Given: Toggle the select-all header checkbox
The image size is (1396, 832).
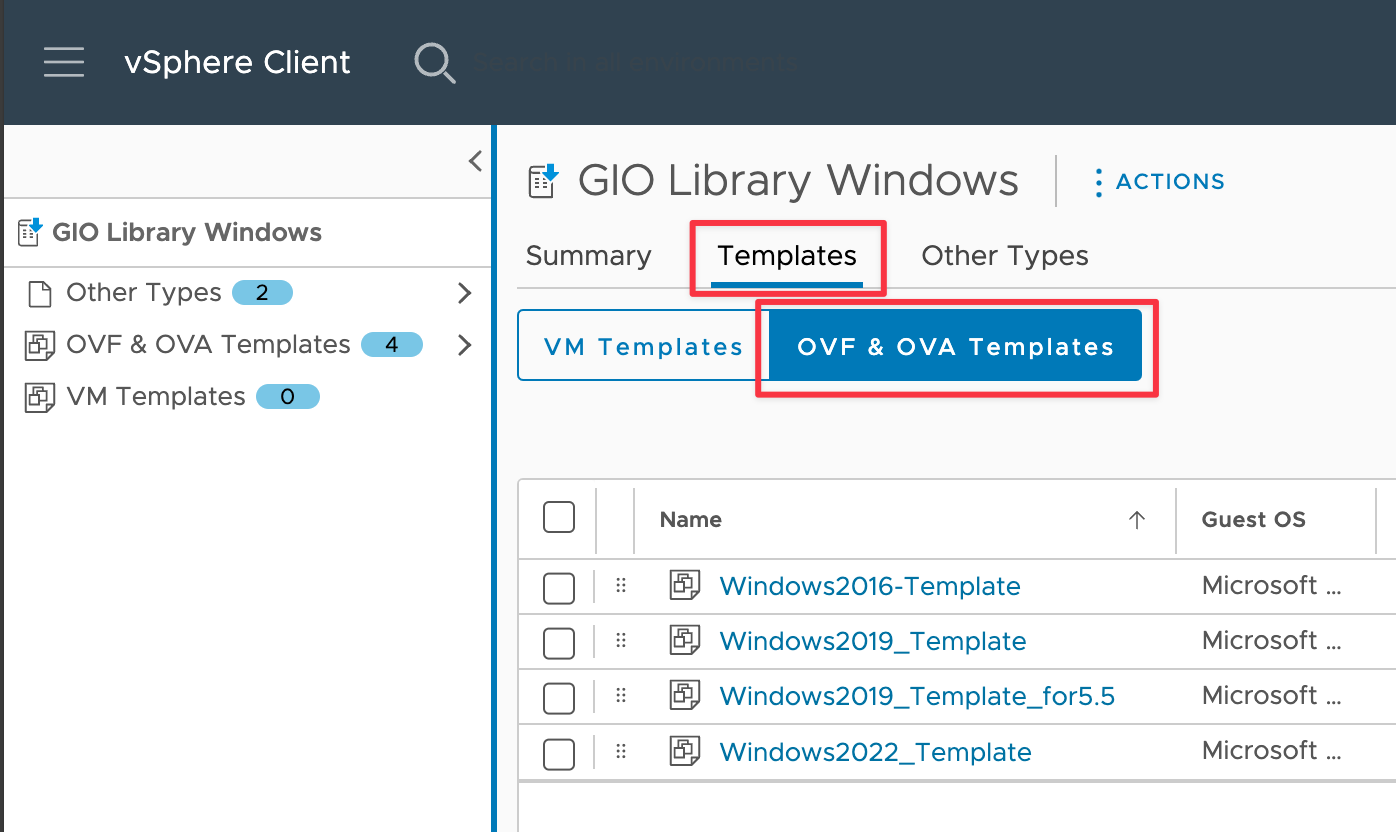Looking at the screenshot, I should tap(558, 518).
